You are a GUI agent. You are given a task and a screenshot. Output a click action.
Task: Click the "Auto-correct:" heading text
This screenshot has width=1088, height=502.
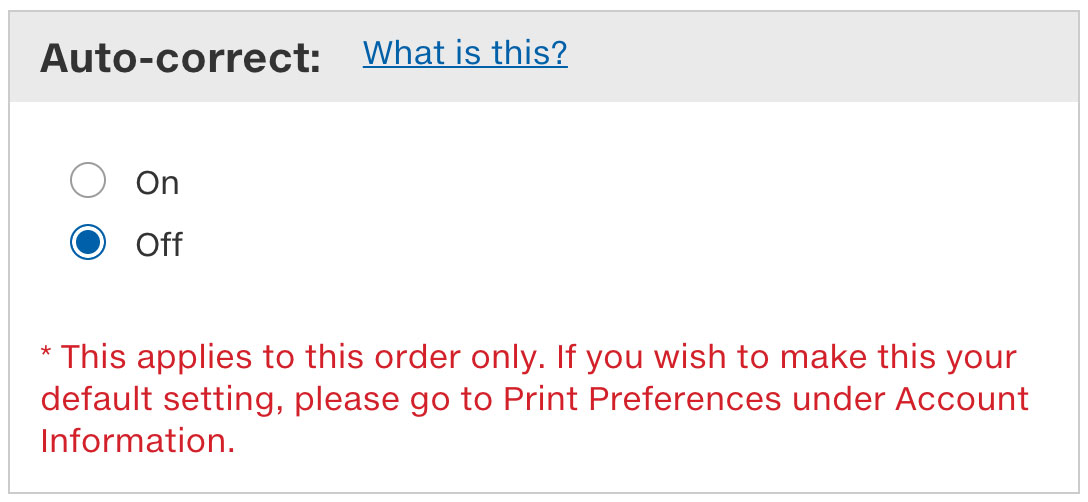(x=180, y=59)
